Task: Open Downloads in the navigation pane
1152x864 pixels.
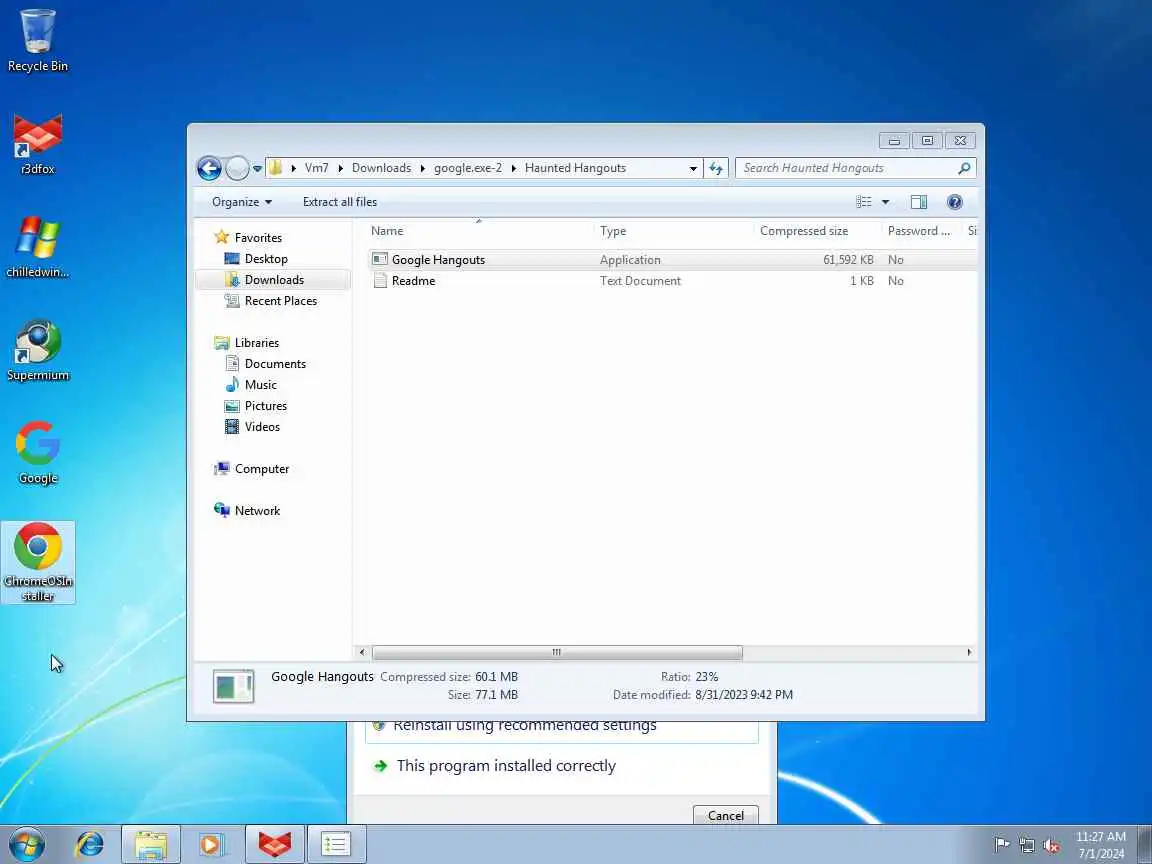Action: click(x=274, y=280)
